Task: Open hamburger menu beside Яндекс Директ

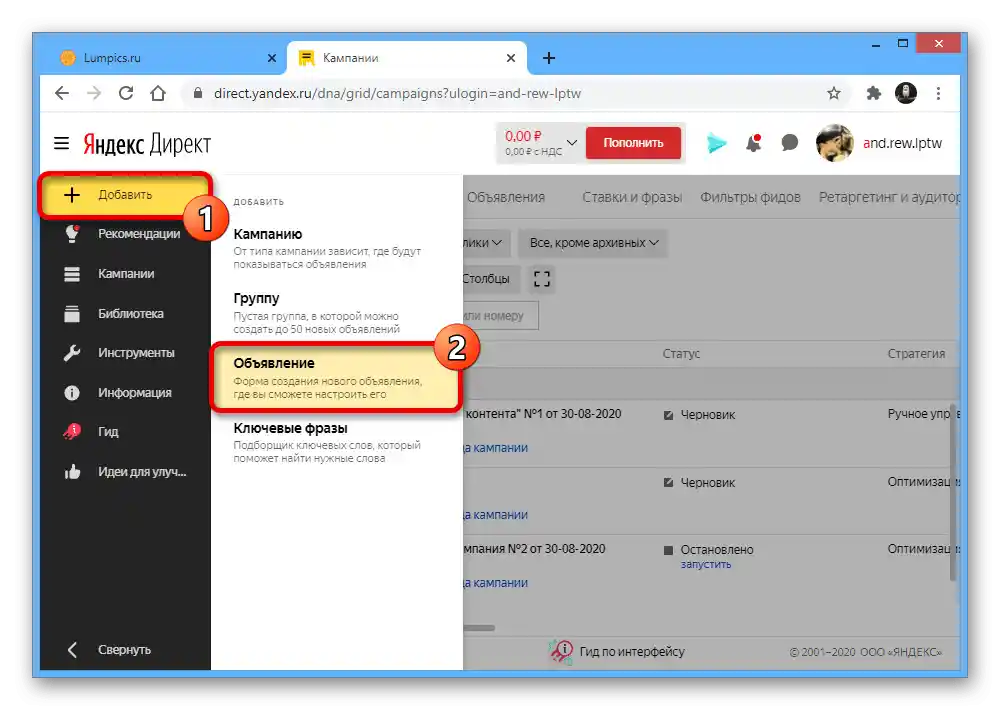Action: point(61,143)
